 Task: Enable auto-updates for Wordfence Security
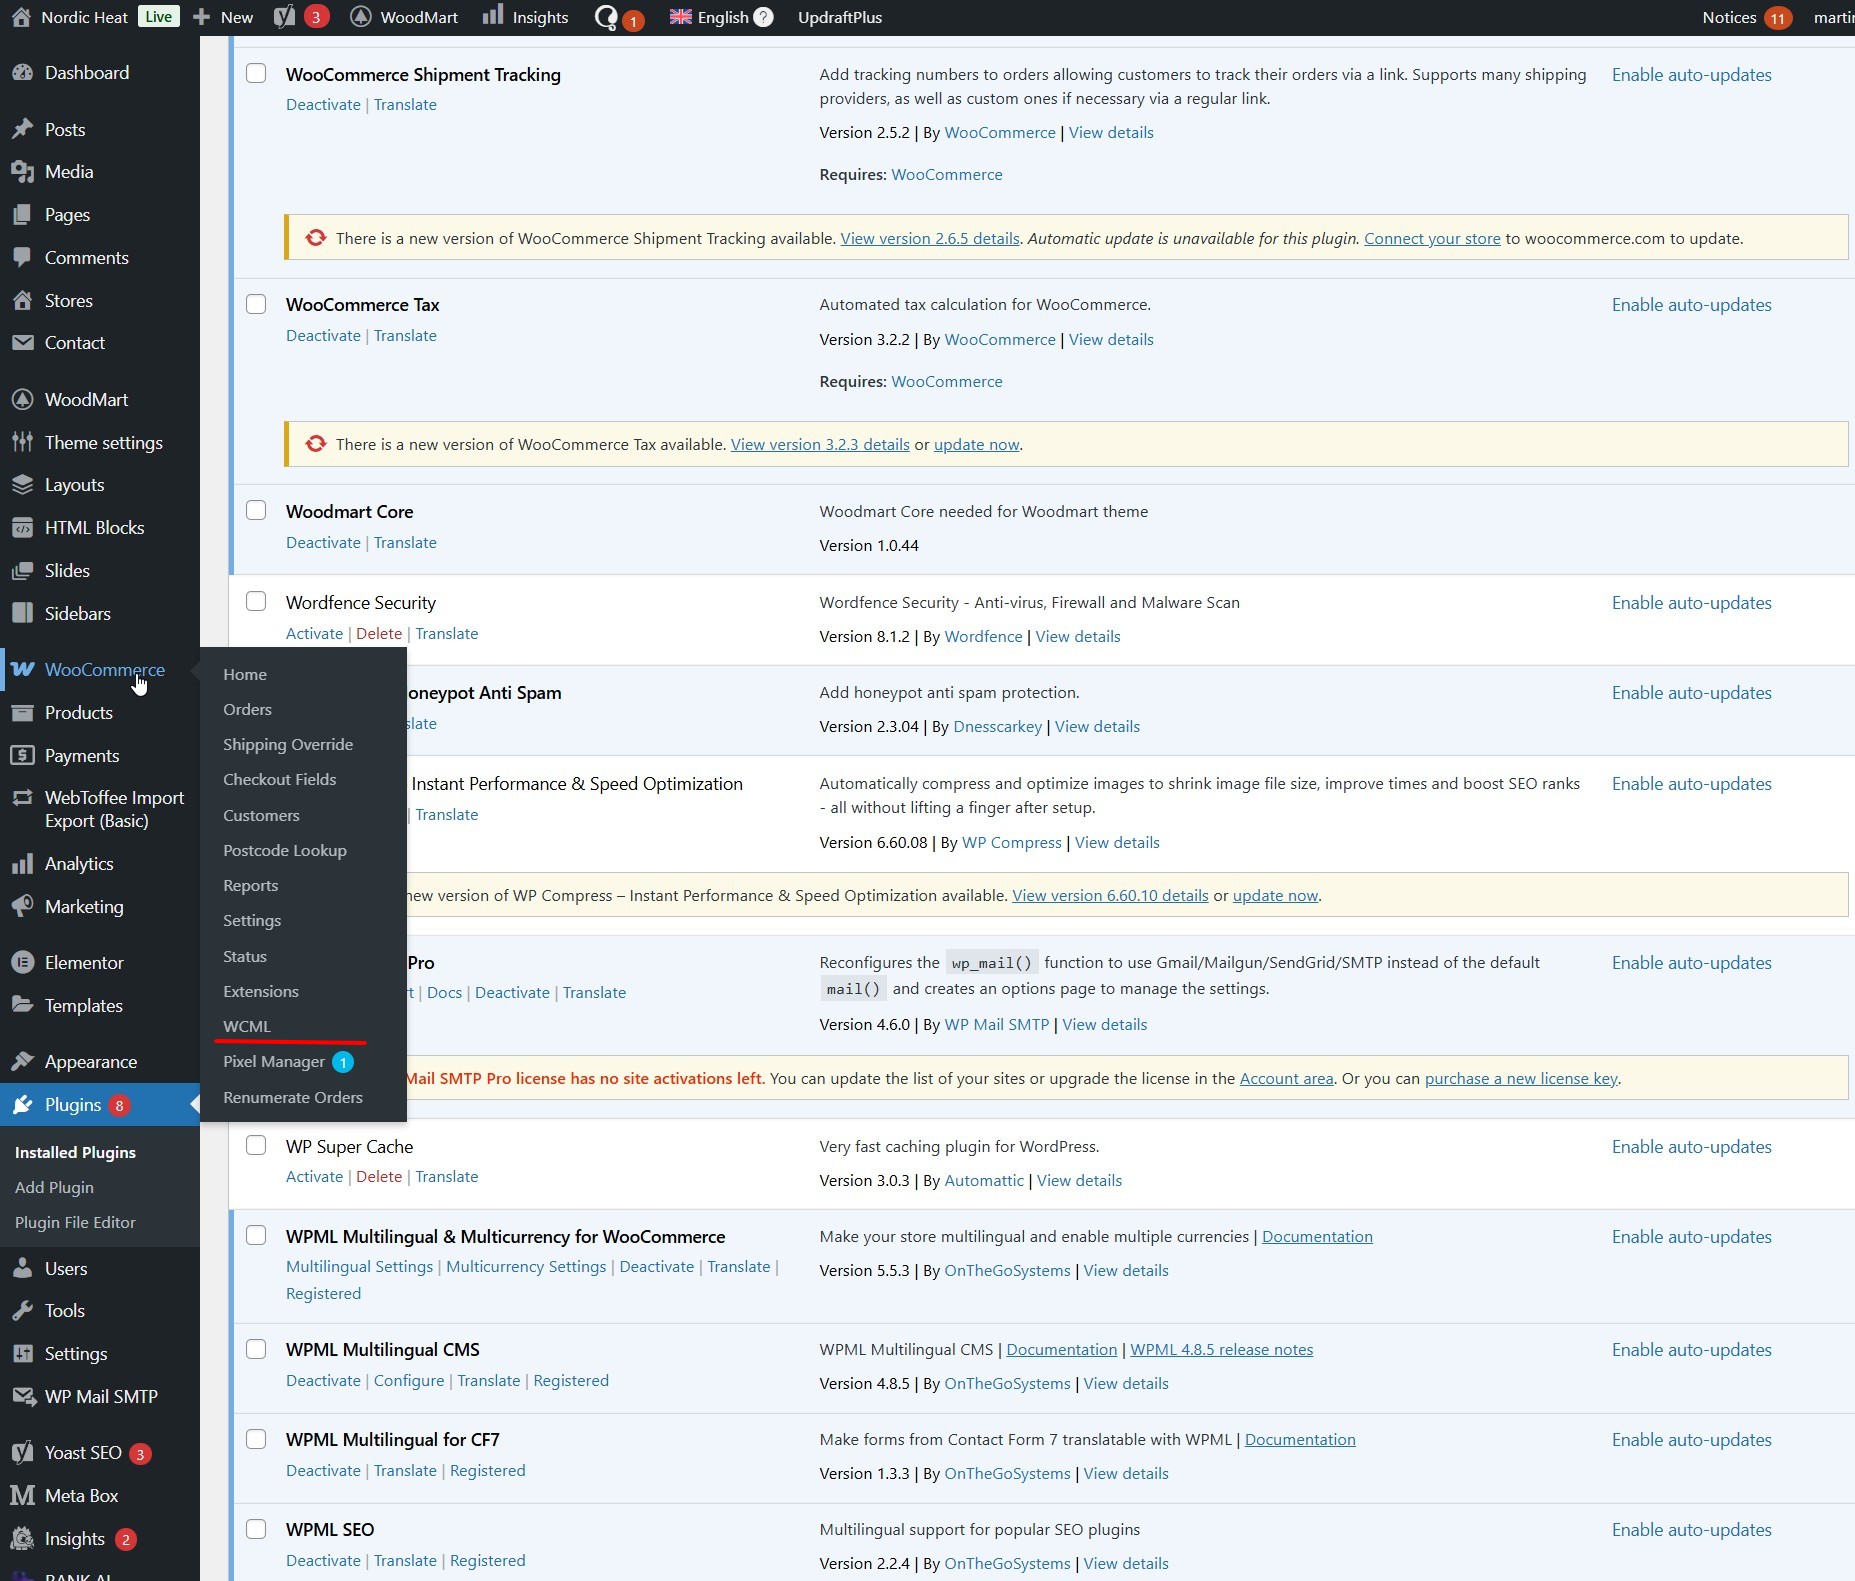click(x=1691, y=603)
